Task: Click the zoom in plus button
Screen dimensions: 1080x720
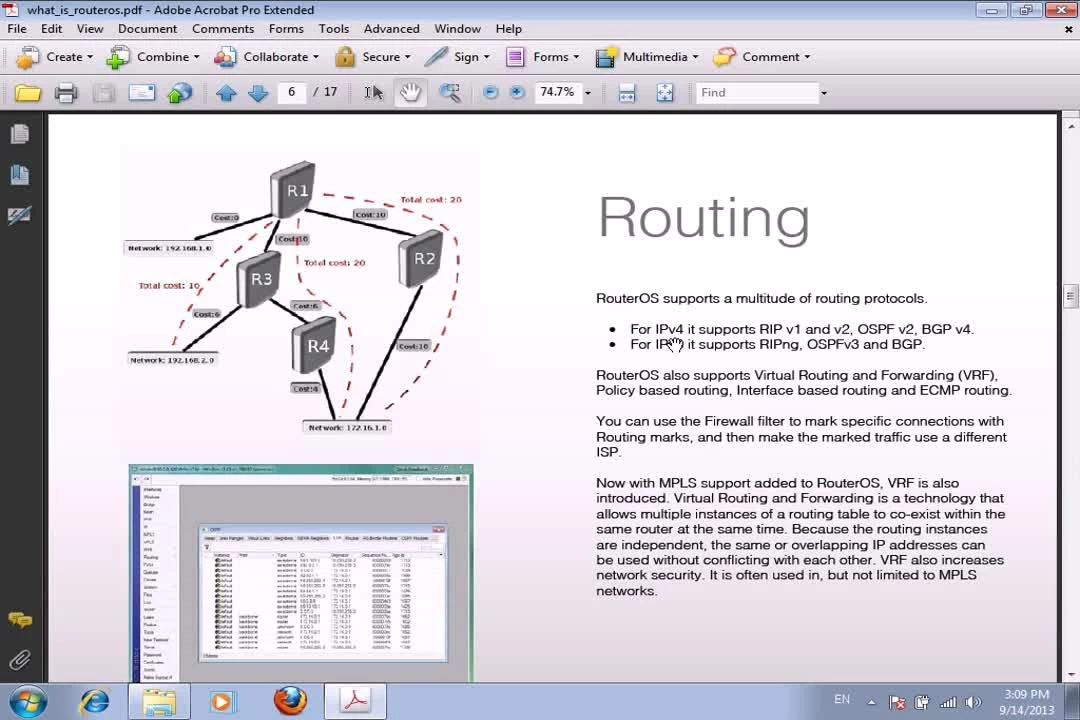Action: 517,93
